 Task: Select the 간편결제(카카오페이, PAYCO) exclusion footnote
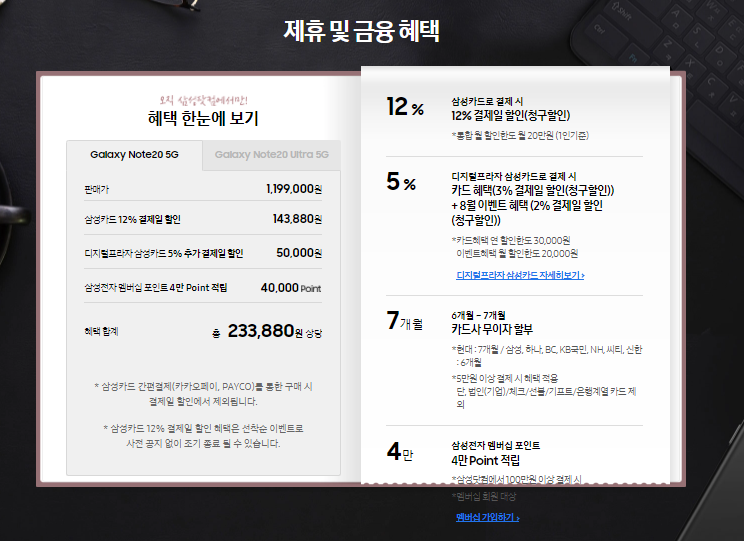coord(203,394)
